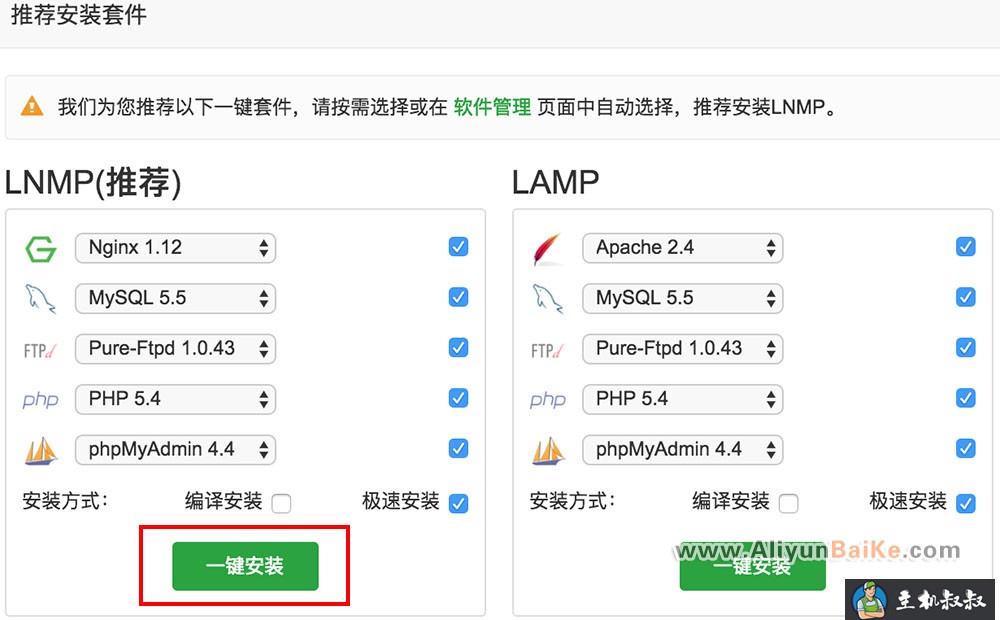The width and height of the screenshot is (1000, 620).
Task: Click the orange warning triangle icon
Action: coord(32,106)
